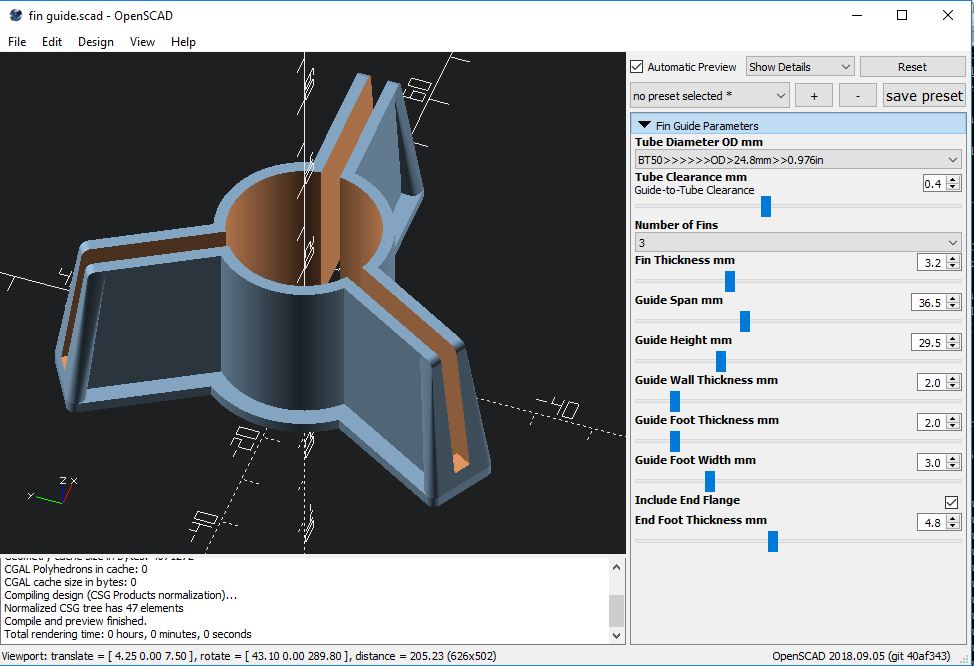Increase Fin Thickness with up arrow

954,258
